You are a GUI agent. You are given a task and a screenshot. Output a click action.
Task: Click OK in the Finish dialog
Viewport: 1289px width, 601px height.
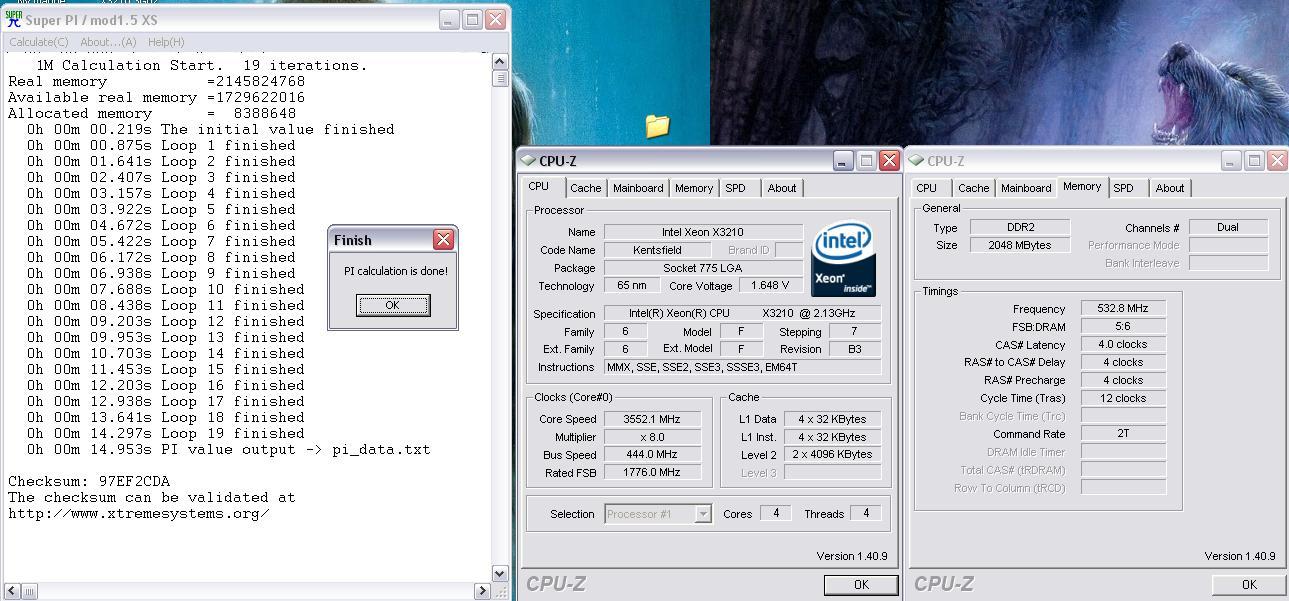393,305
